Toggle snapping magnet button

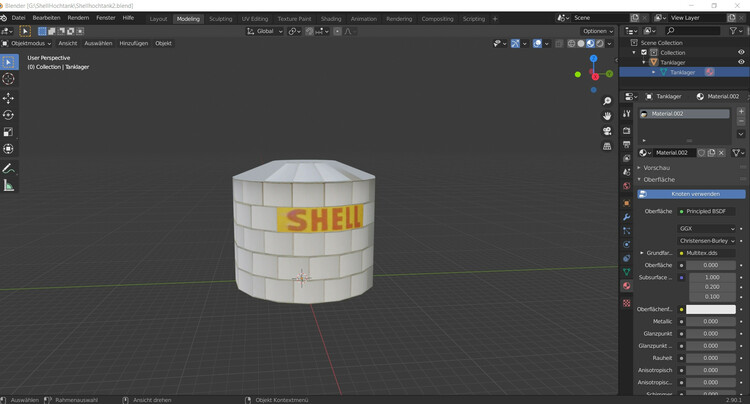(309, 32)
